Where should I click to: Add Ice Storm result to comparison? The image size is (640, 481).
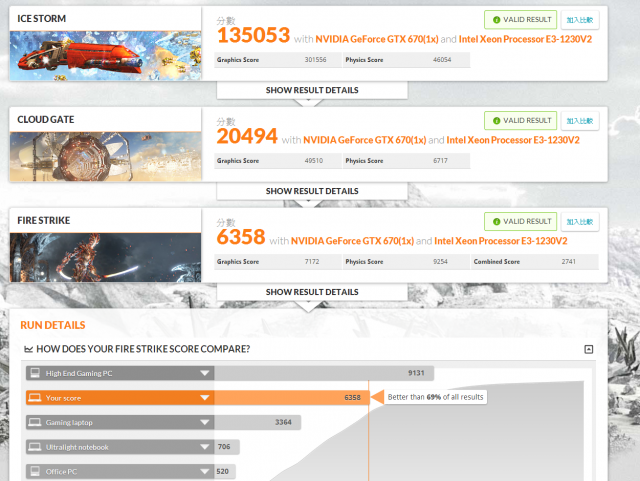tap(580, 20)
